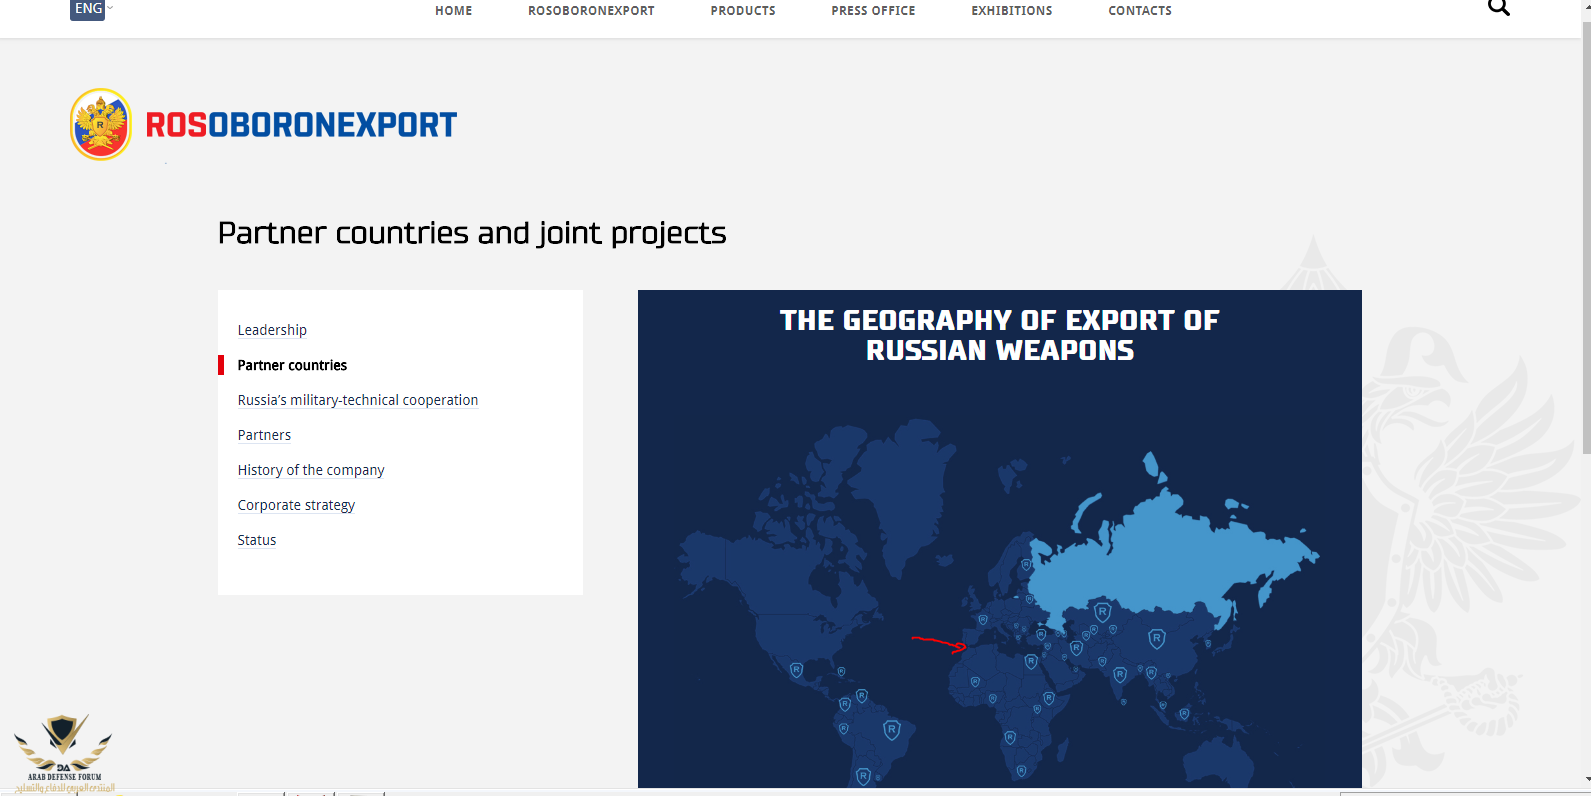1591x796 pixels.
Task: Select the shield marker on India
Action: click(x=1120, y=675)
